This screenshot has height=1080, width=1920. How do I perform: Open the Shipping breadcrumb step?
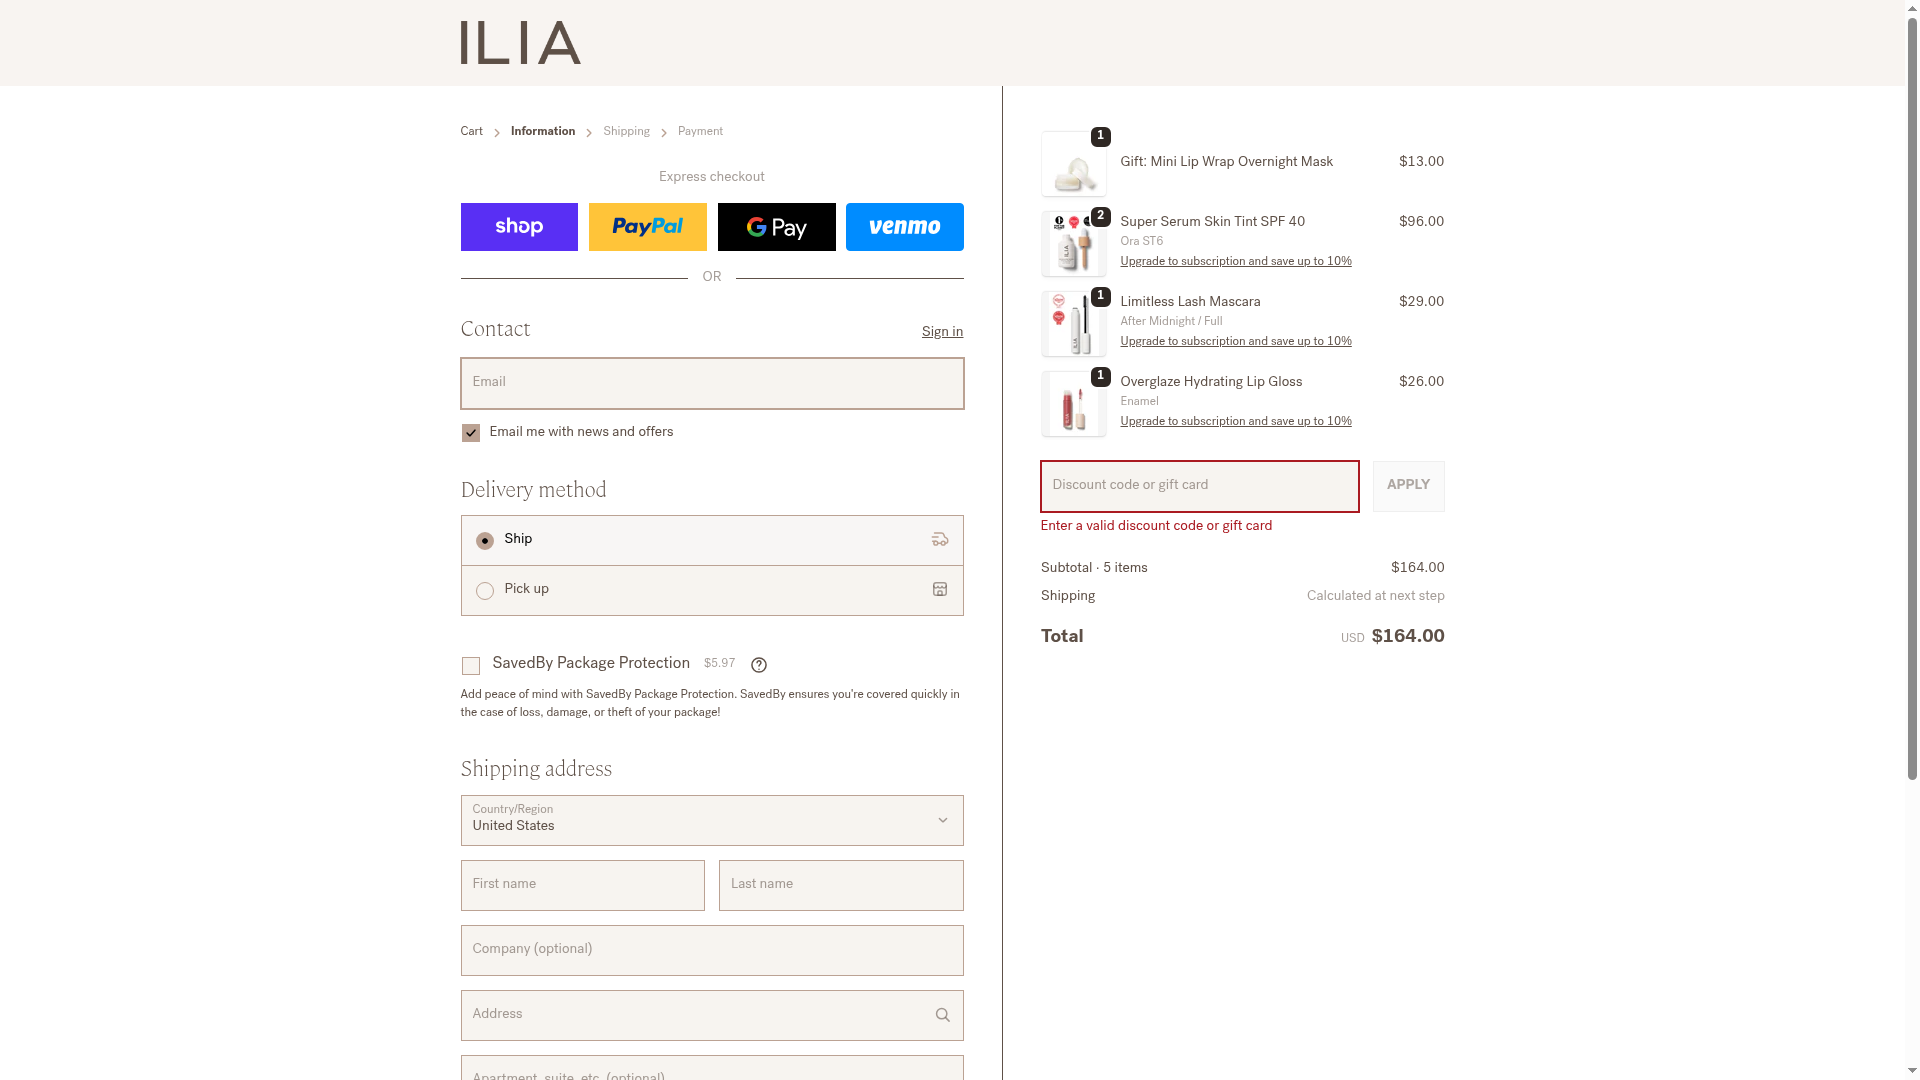tap(626, 132)
